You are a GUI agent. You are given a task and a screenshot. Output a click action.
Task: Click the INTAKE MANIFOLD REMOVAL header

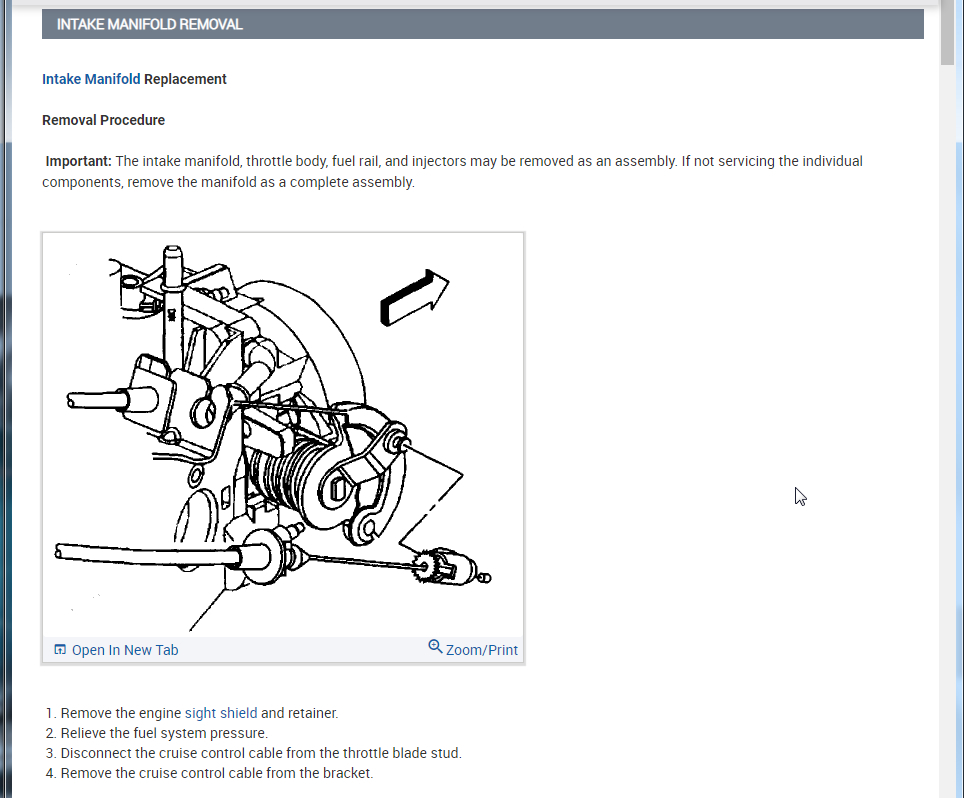pyautogui.click(x=483, y=24)
